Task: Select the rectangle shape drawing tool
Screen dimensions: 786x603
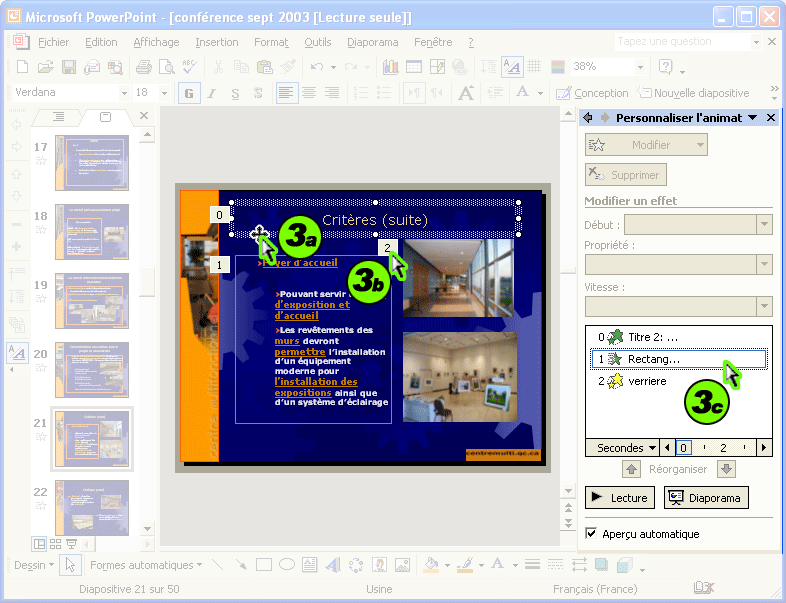Action: pos(263,565)
